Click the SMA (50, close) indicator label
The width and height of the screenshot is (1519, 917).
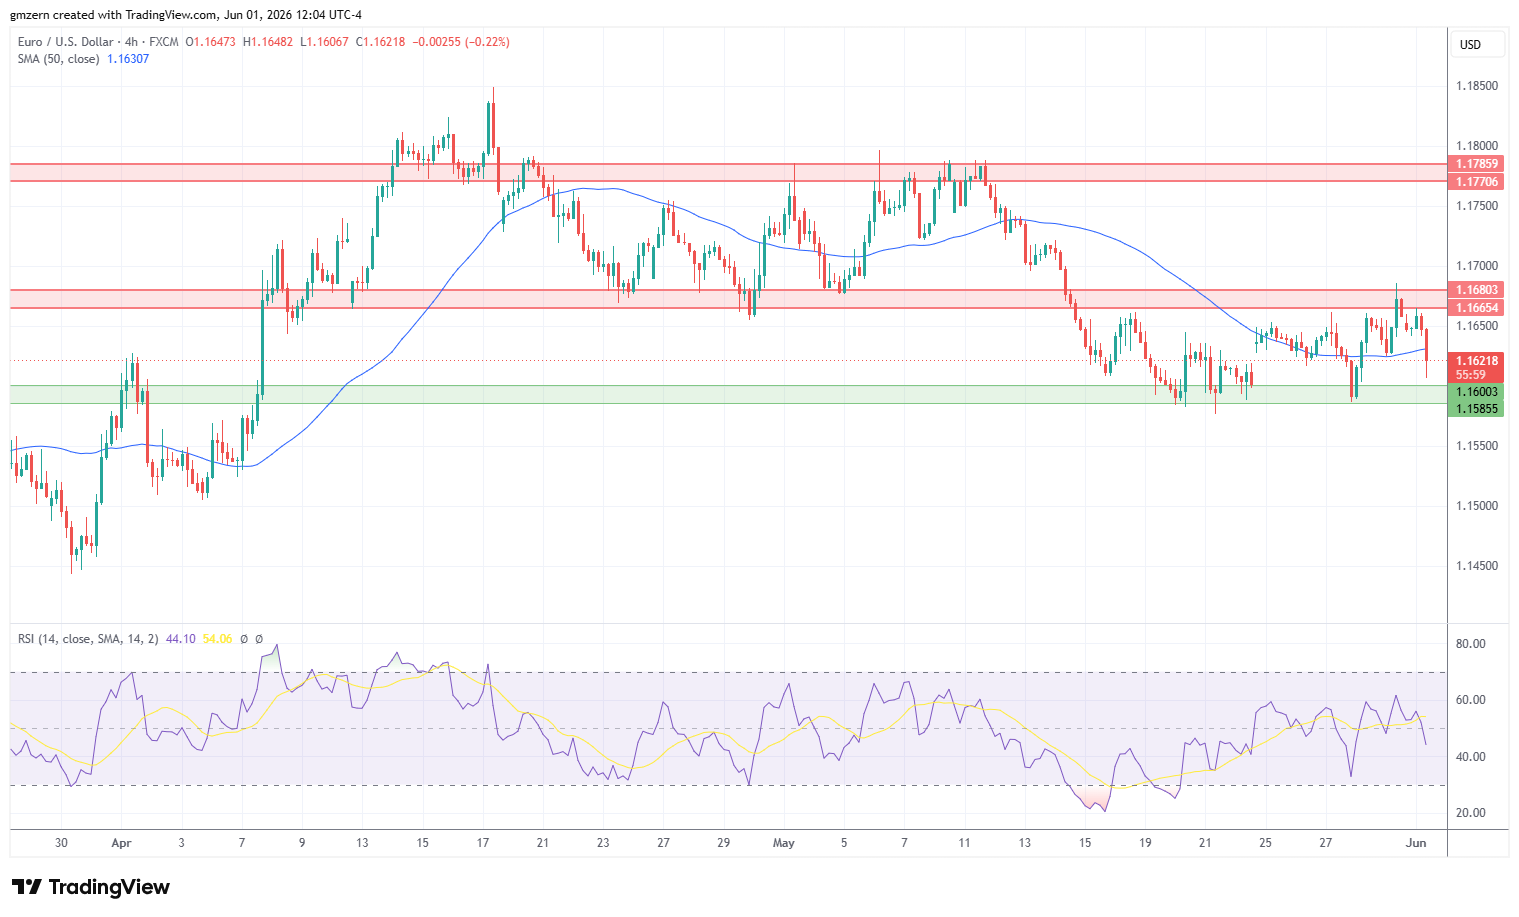[58, 59]
